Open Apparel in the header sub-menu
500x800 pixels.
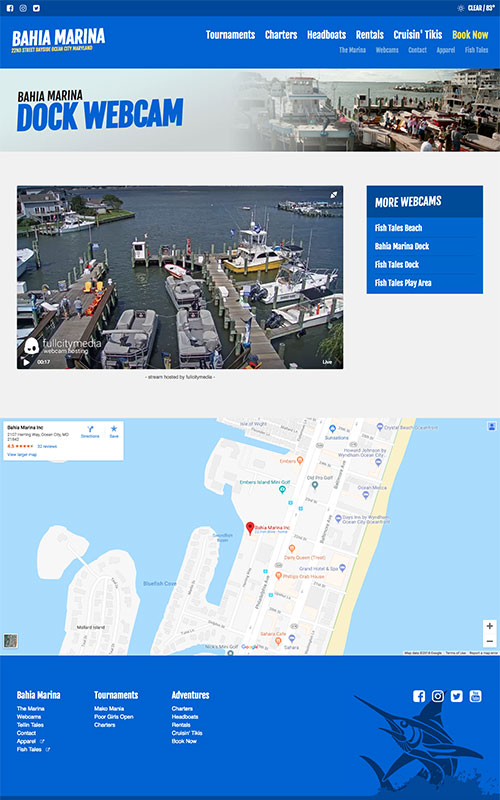446,50
